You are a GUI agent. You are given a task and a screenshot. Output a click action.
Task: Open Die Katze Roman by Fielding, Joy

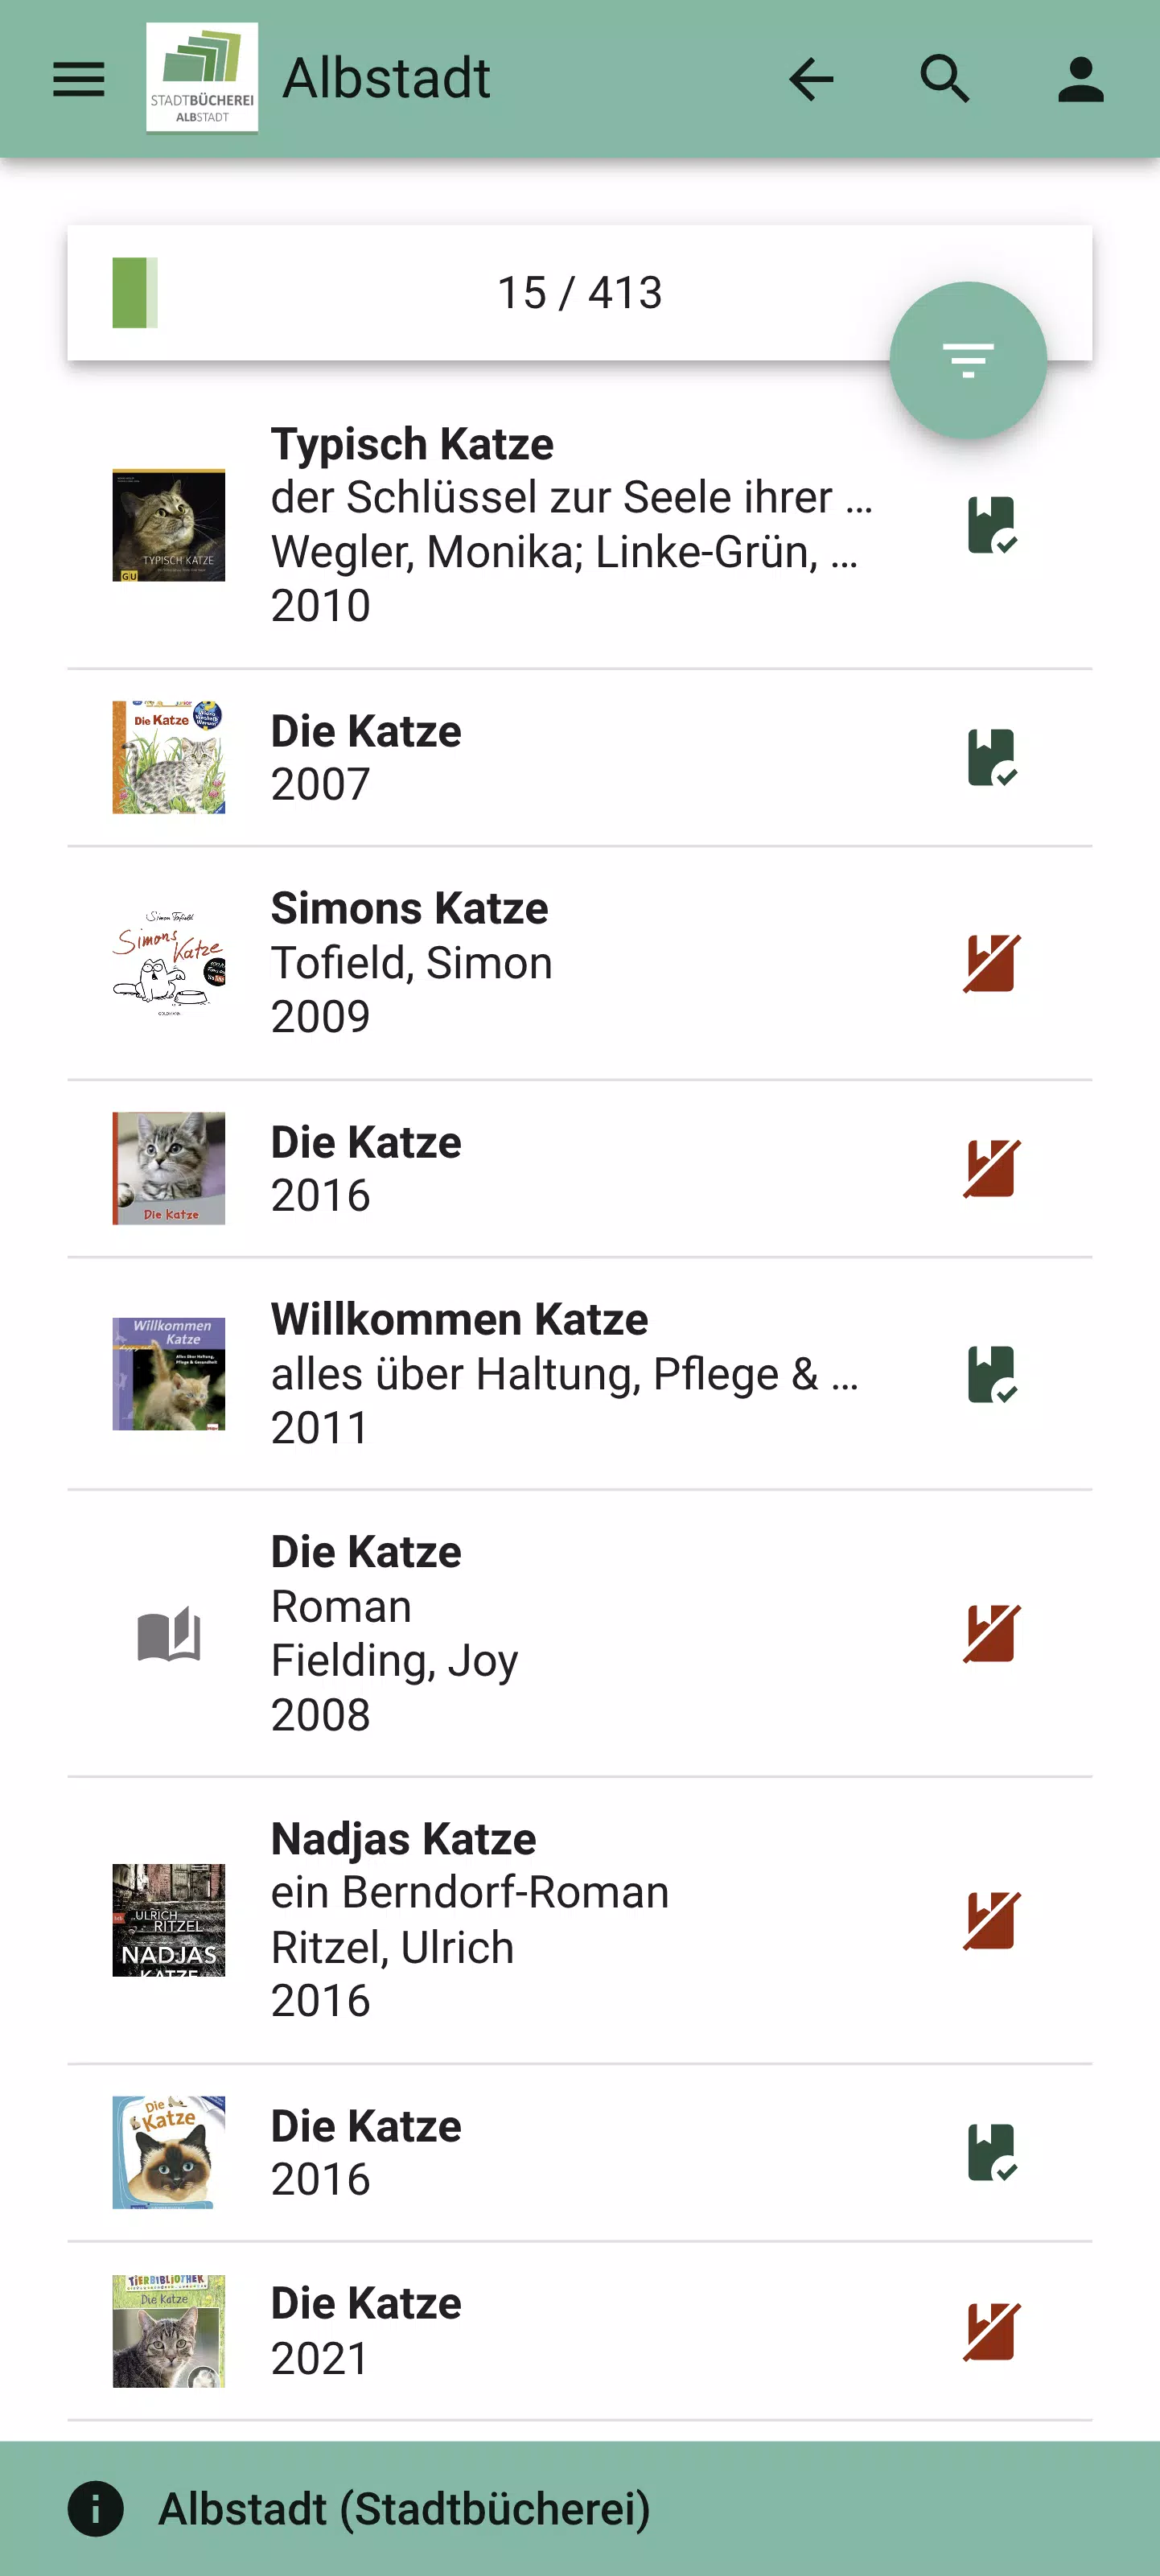395,1632
